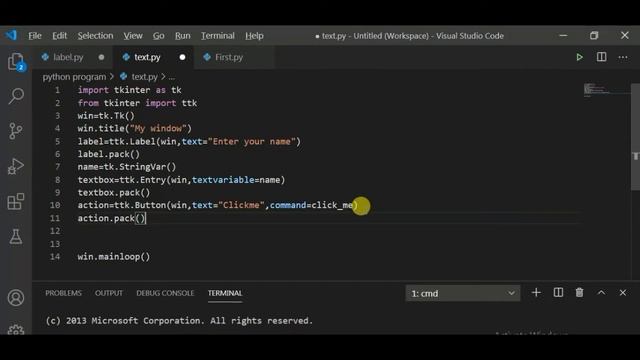Viewport: 640px width, 360px height.
Task: Close the terminal panel
Action: (622, 293)
